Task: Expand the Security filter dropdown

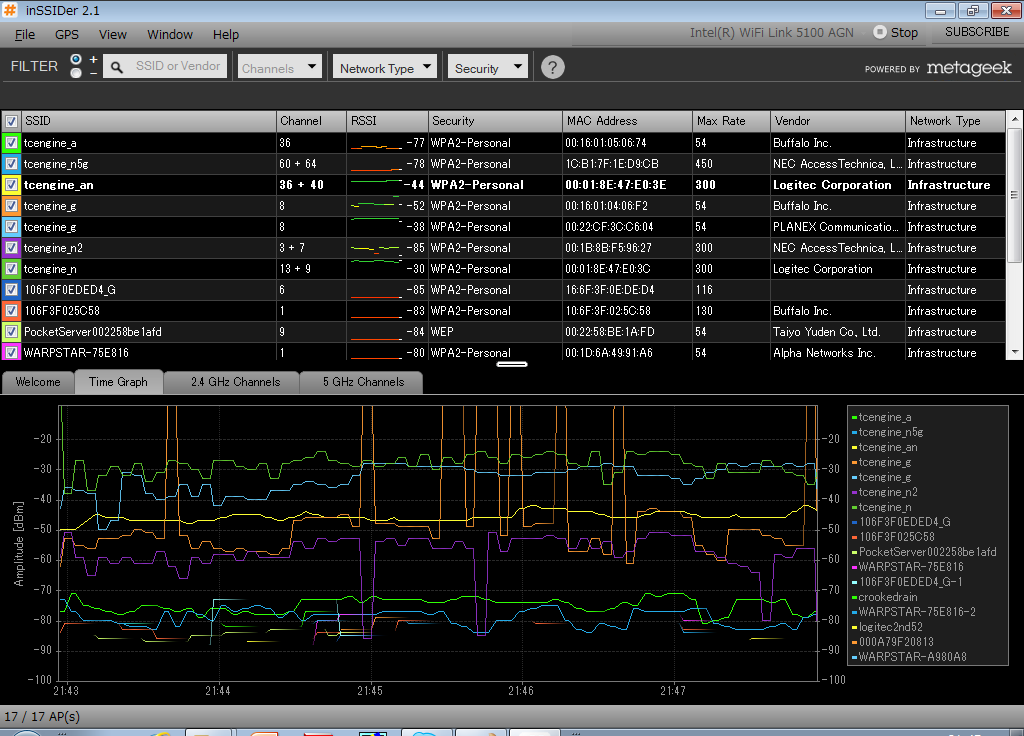Action: [x=488, y=67]
